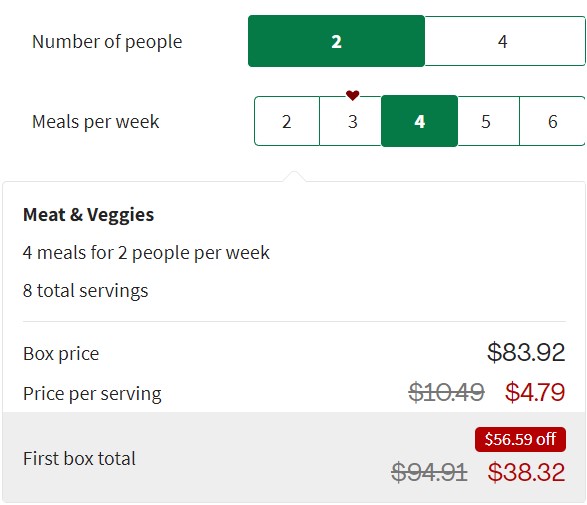
Task: Click the Price per serving label
Action: click(x=92, y=394)
